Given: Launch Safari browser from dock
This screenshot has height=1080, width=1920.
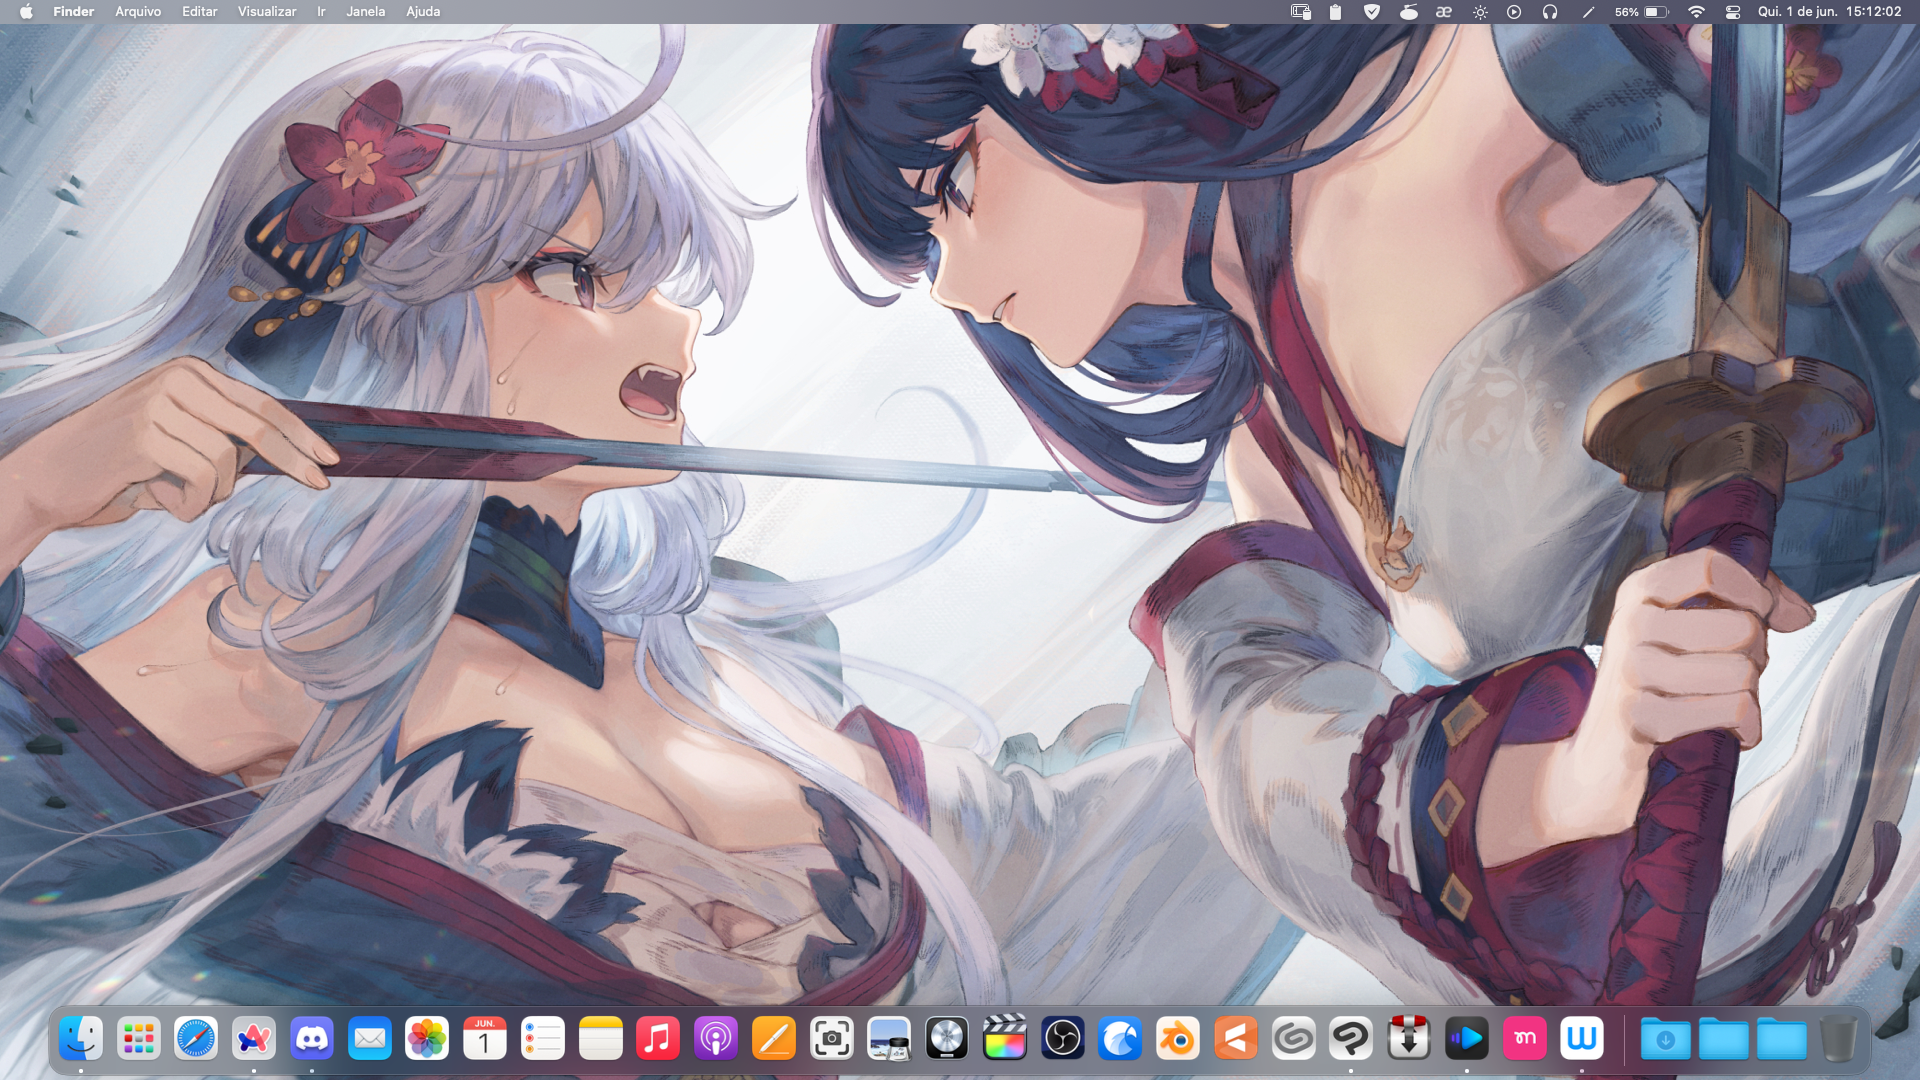Looking at the screenshot, I should point(196,1040).
